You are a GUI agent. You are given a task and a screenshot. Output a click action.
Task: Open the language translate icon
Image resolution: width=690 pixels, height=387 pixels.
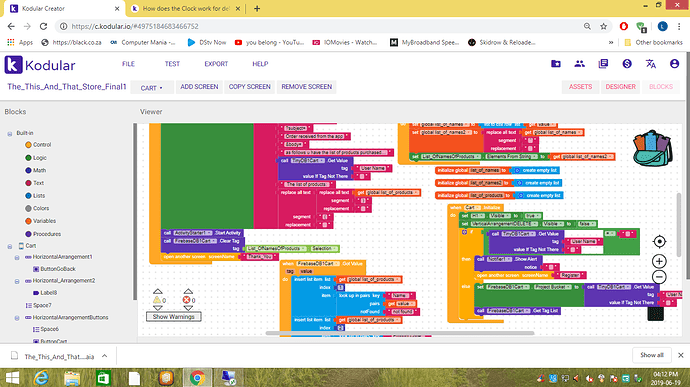pyautogui.click(x=651, y=64)
